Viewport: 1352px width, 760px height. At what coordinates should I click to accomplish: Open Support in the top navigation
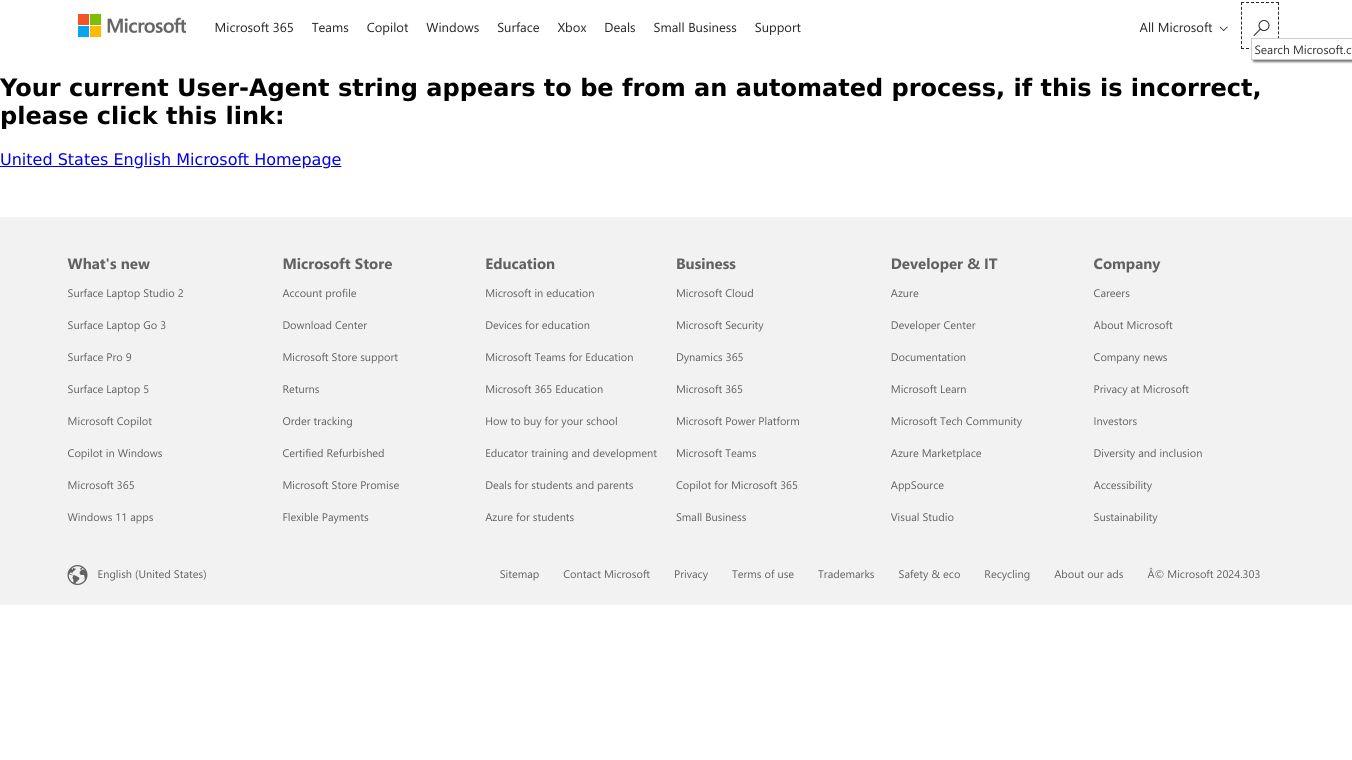pos(777,28)
